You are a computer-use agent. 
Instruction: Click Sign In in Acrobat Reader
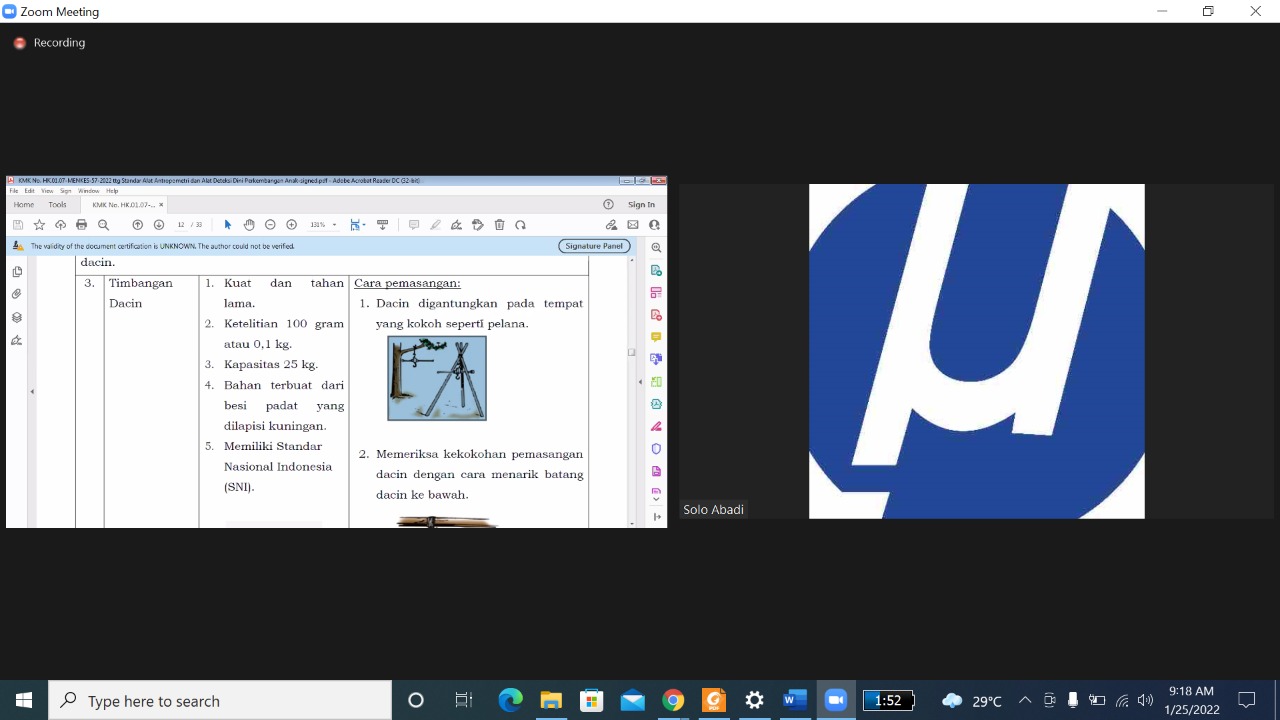click(x=641, y=204)
